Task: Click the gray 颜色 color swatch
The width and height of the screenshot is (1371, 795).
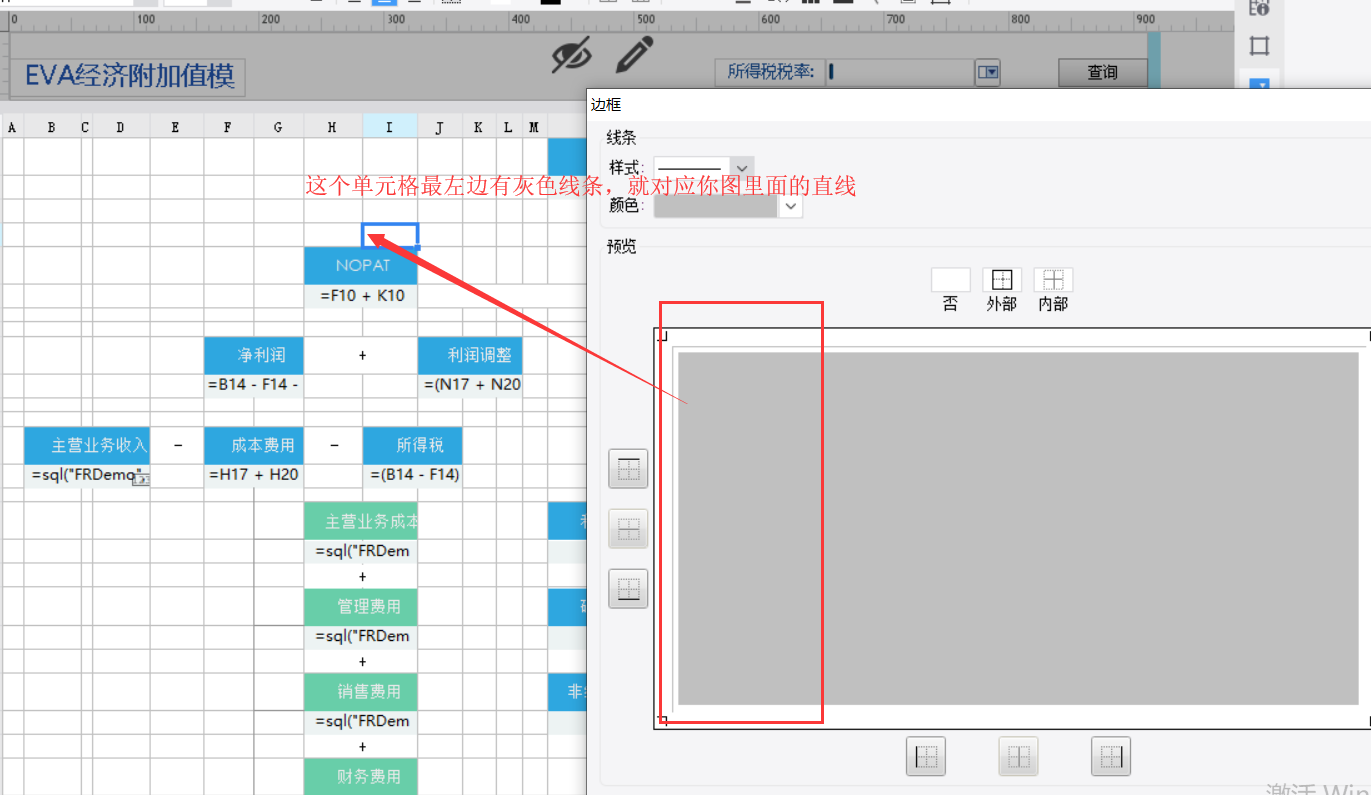Action: pos(716,206)
